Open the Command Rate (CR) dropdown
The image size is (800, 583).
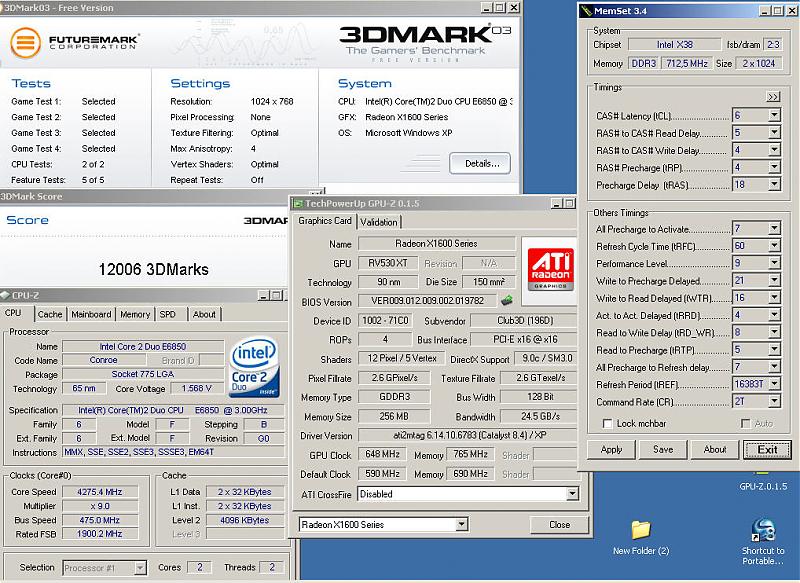click(x=774, y=401)
